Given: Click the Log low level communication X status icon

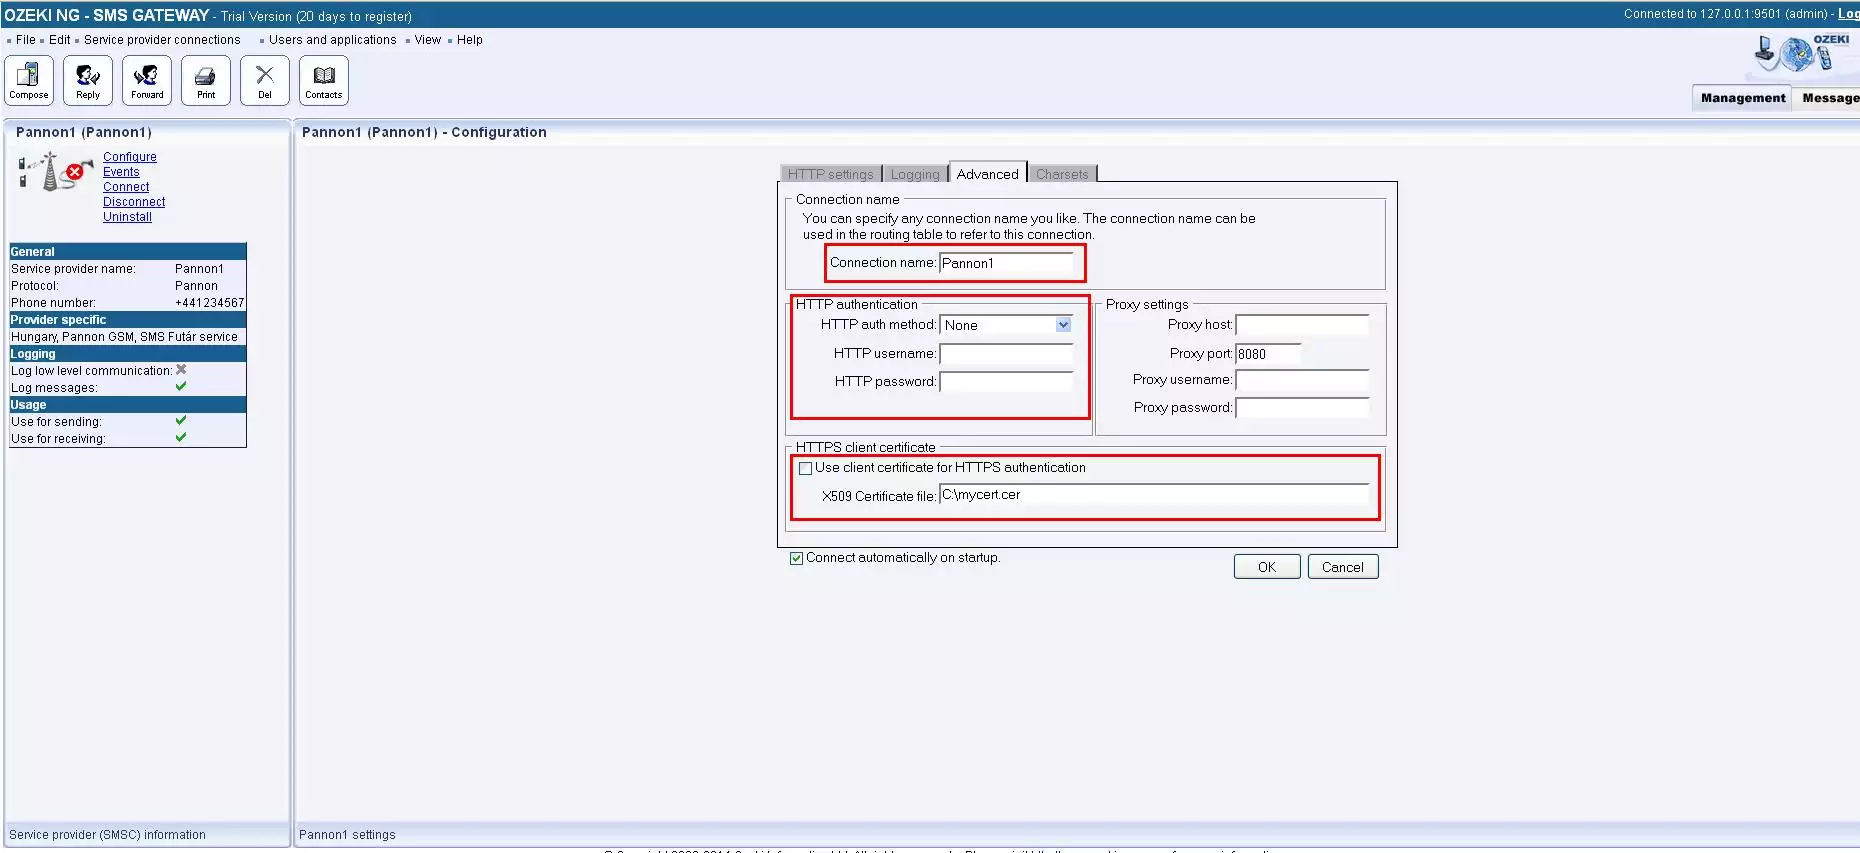Looking at the screenshot, I should (x=181, y=370).
